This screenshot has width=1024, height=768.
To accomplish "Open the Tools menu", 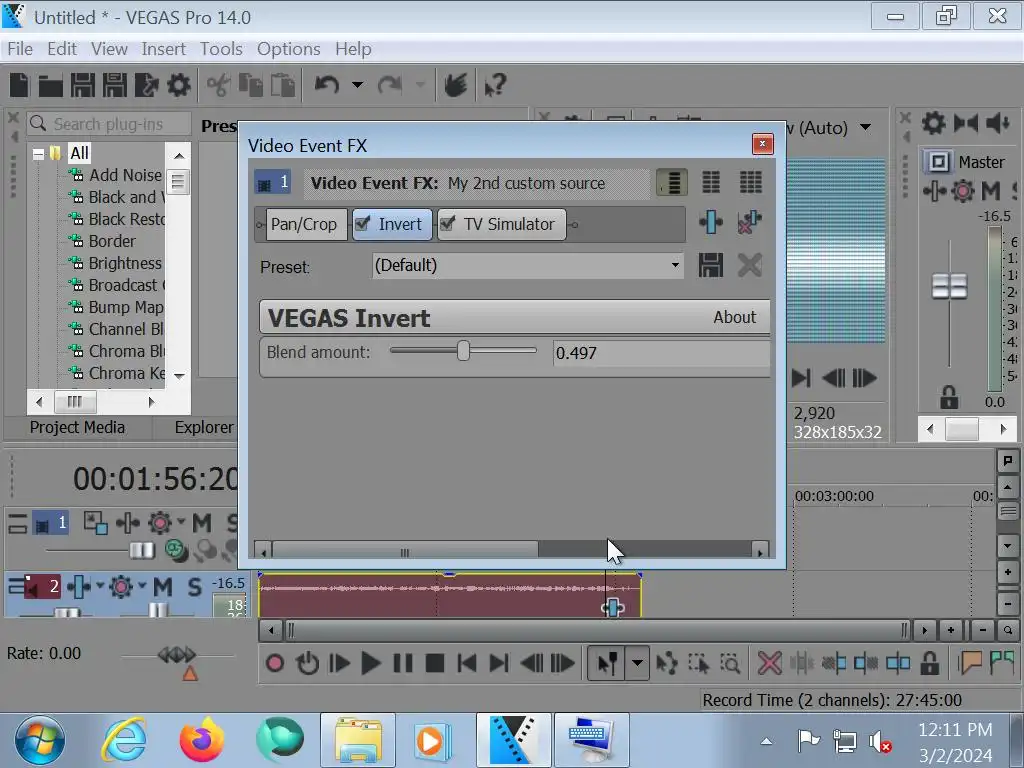I will [x=221, y=49].
